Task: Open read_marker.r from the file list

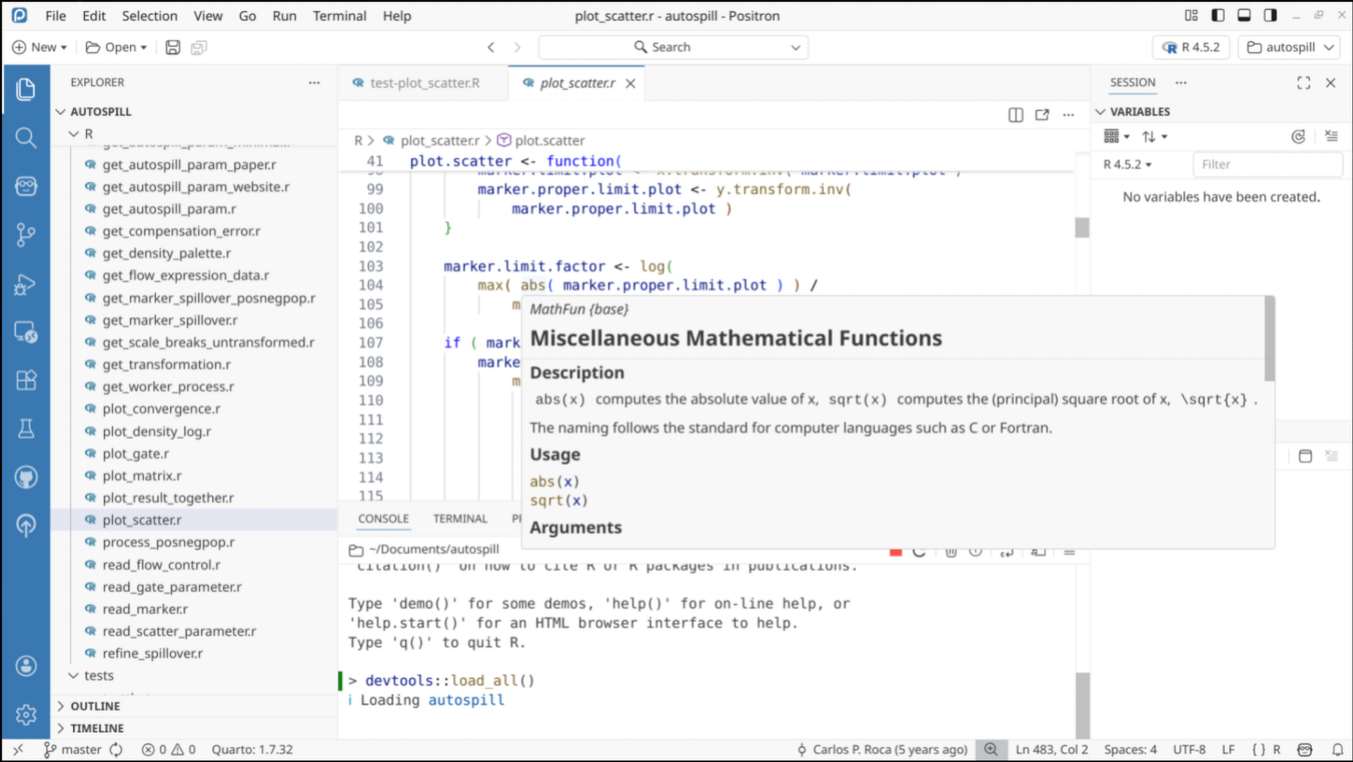Action: coord(144,609)
